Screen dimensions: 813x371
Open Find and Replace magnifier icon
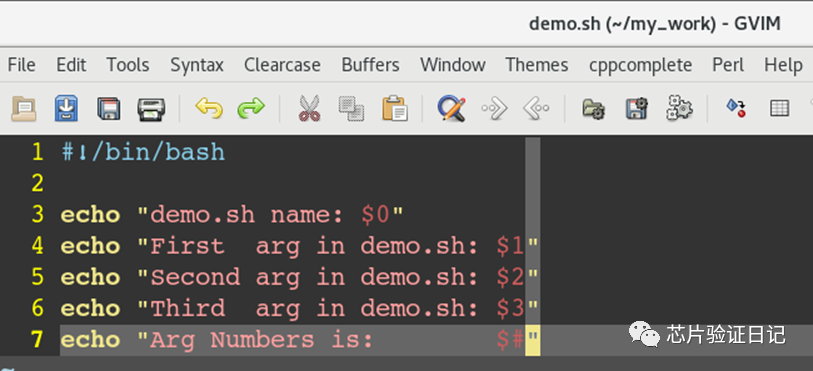pos(451,108)
